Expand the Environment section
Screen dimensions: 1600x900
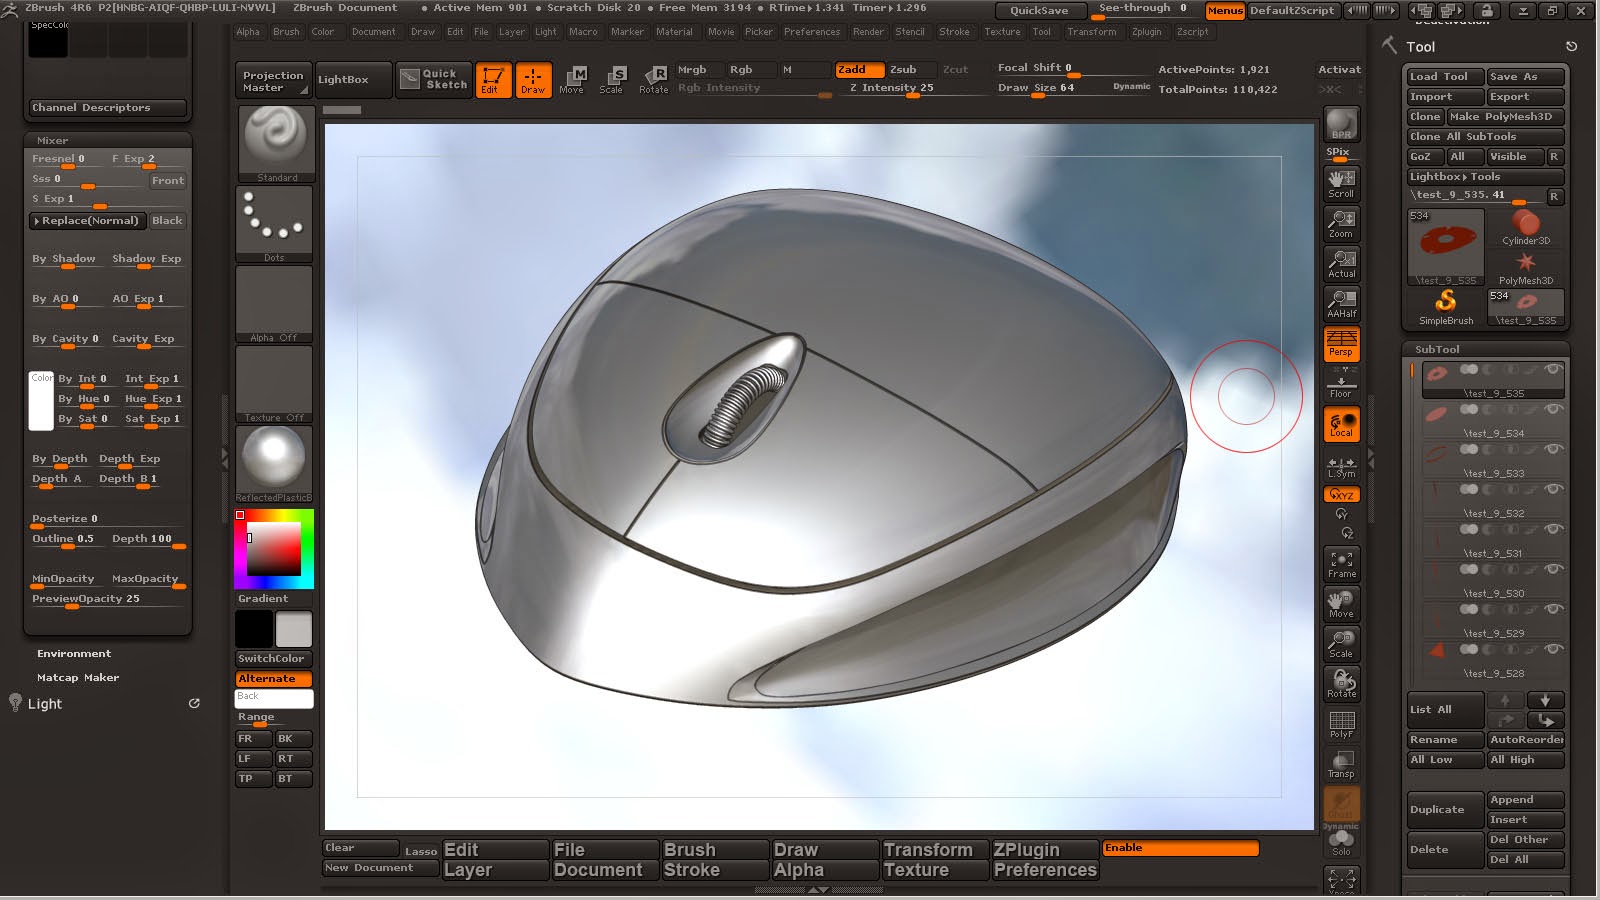point(74,653)
